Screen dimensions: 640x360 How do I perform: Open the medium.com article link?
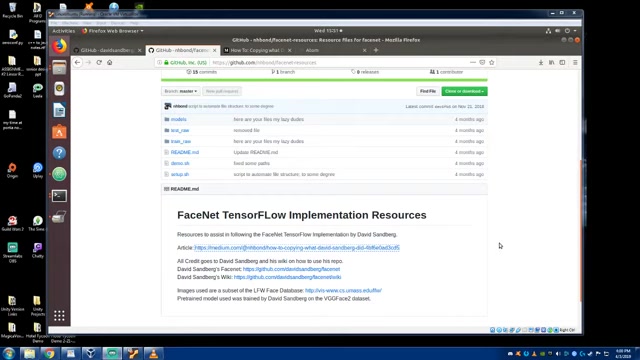(x=297, y=248)
